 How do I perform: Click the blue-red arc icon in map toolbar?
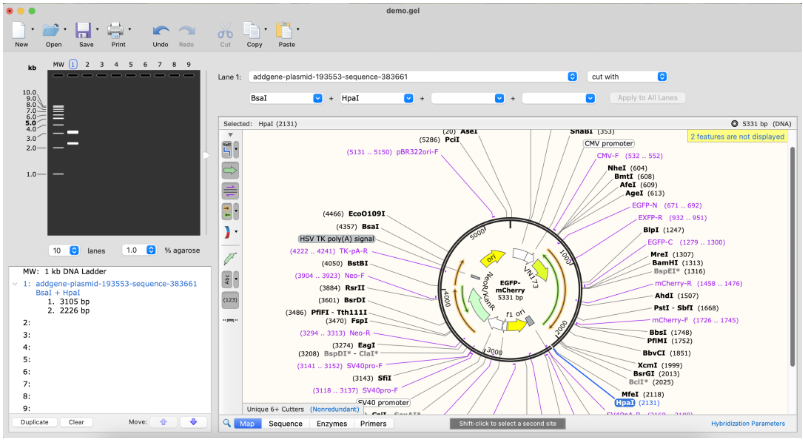[227, 232]
